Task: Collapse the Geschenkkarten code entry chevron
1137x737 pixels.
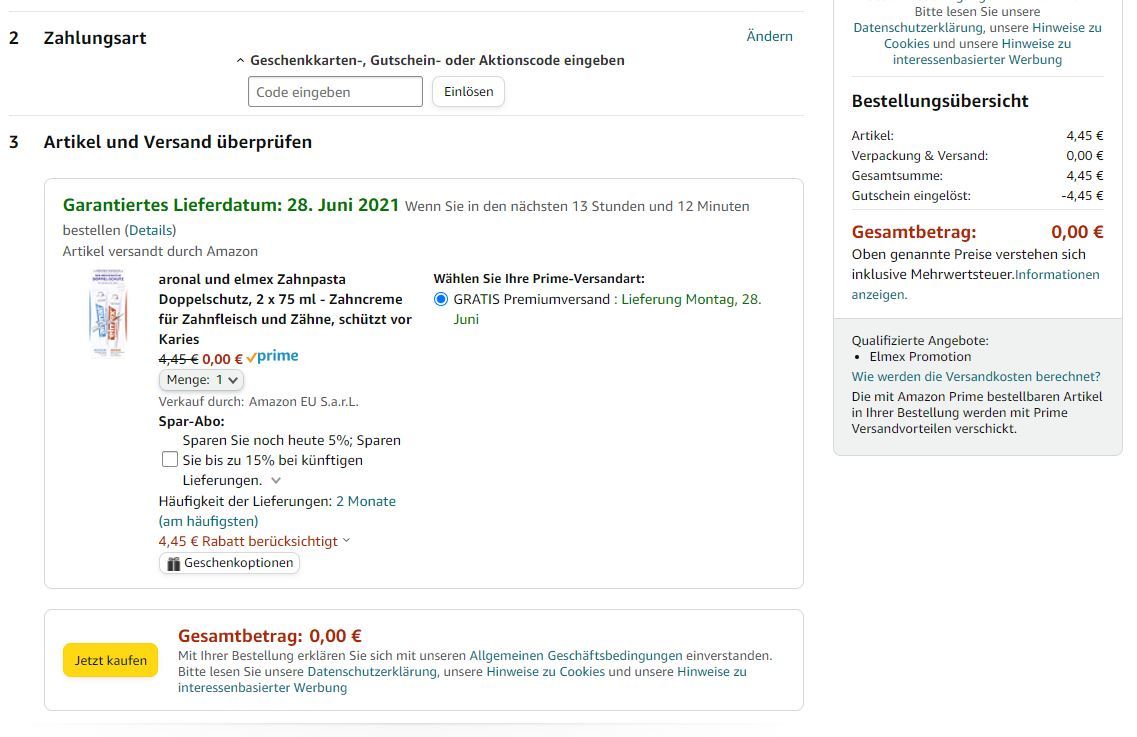Action: [x=240, y=61]
